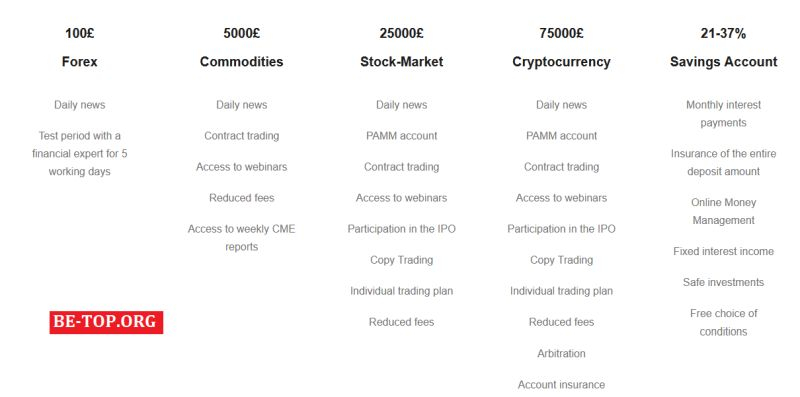Viewport: 800px width, 397px height.
Task: Choose the Cryptocurrency plan heading
Action: coord(561,62)
